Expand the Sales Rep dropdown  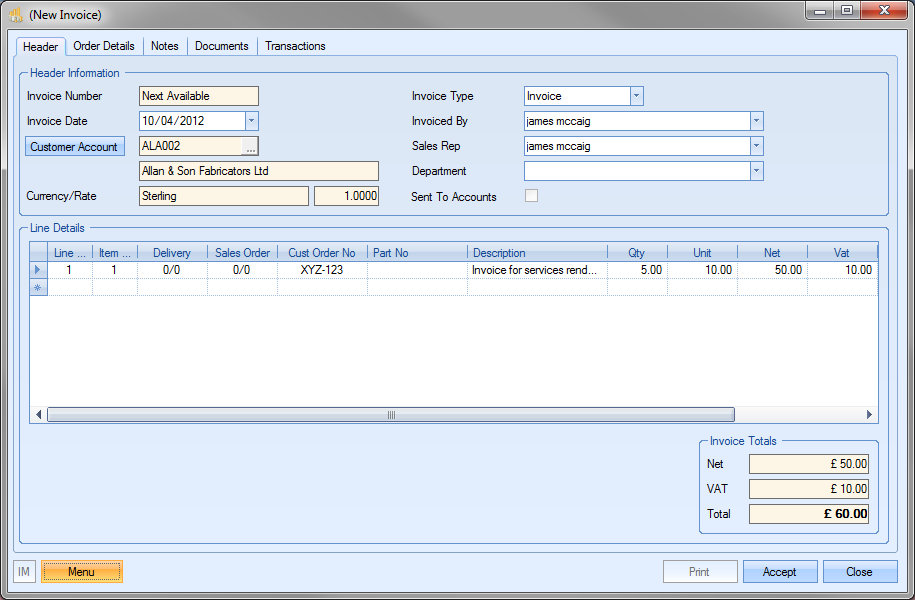pyautogui.click(x=756, y=146)
